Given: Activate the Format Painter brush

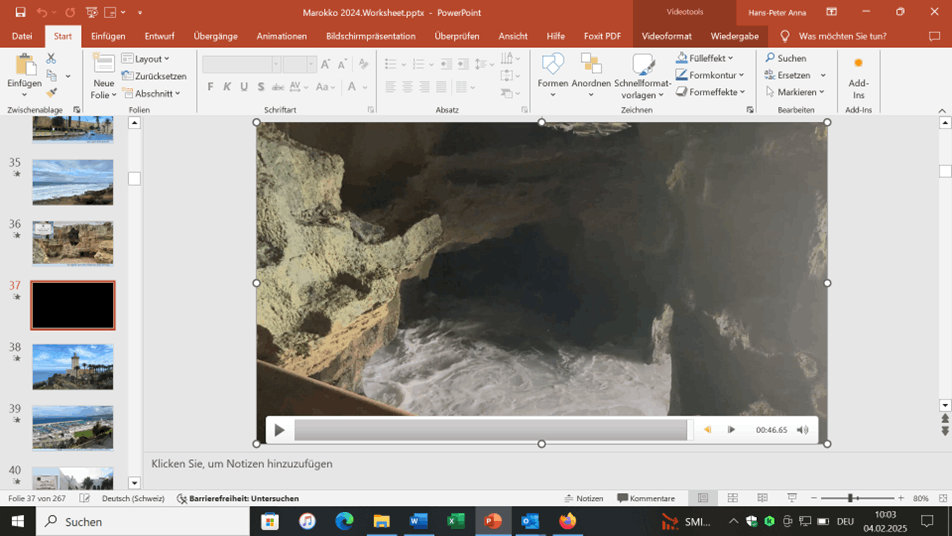Looking at the screenshot, I should [52, 93].
